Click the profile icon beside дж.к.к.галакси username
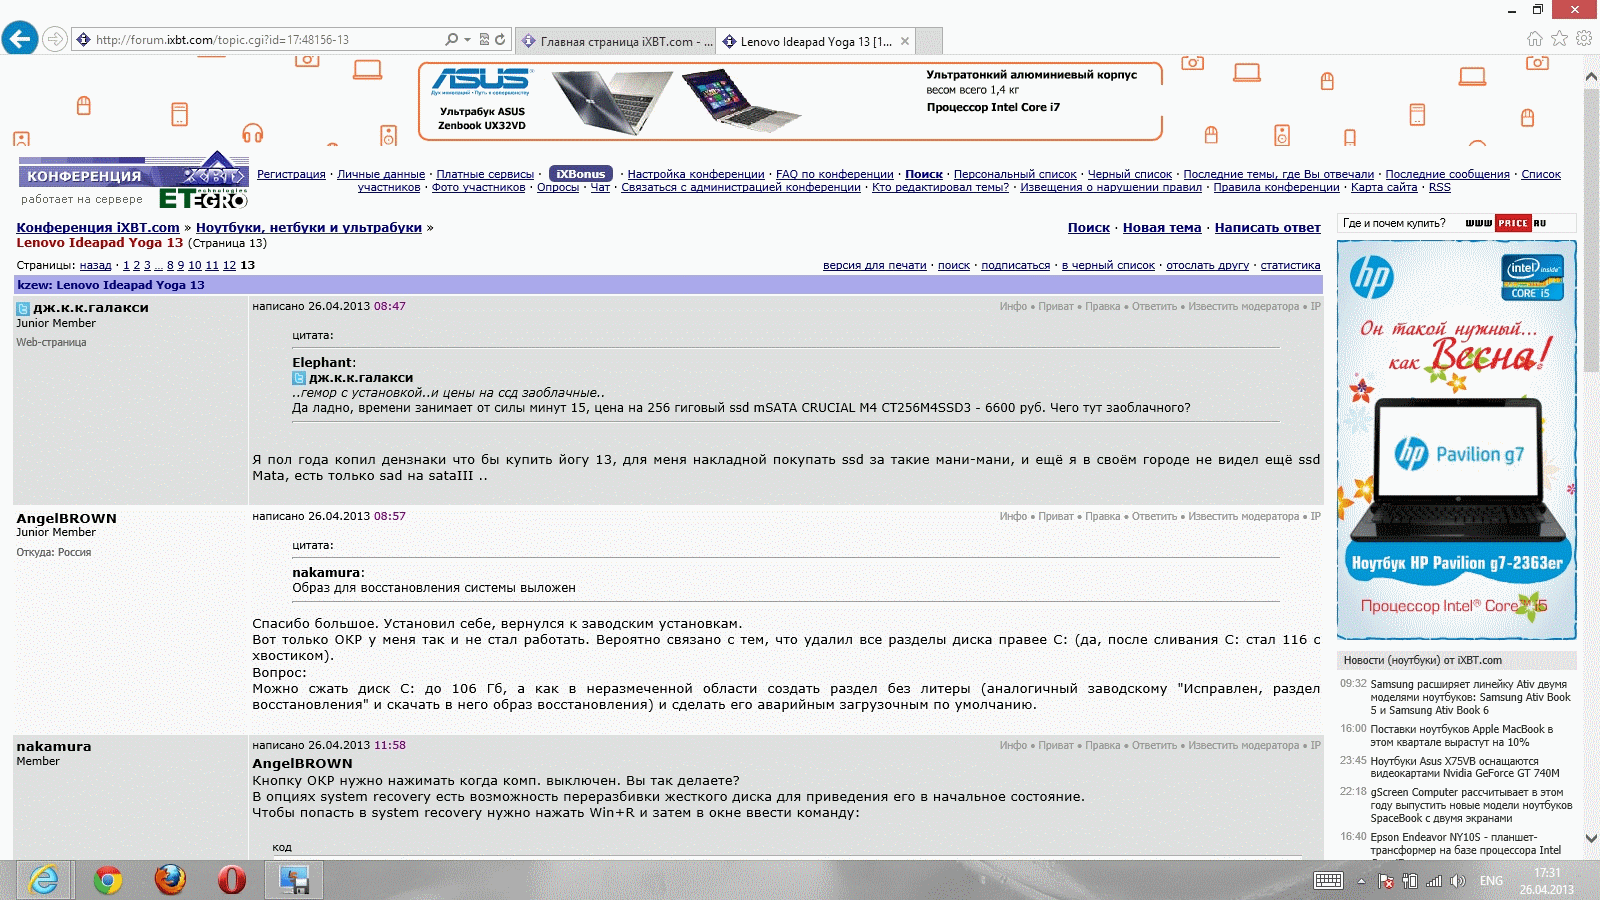 [x=23, y=308]
